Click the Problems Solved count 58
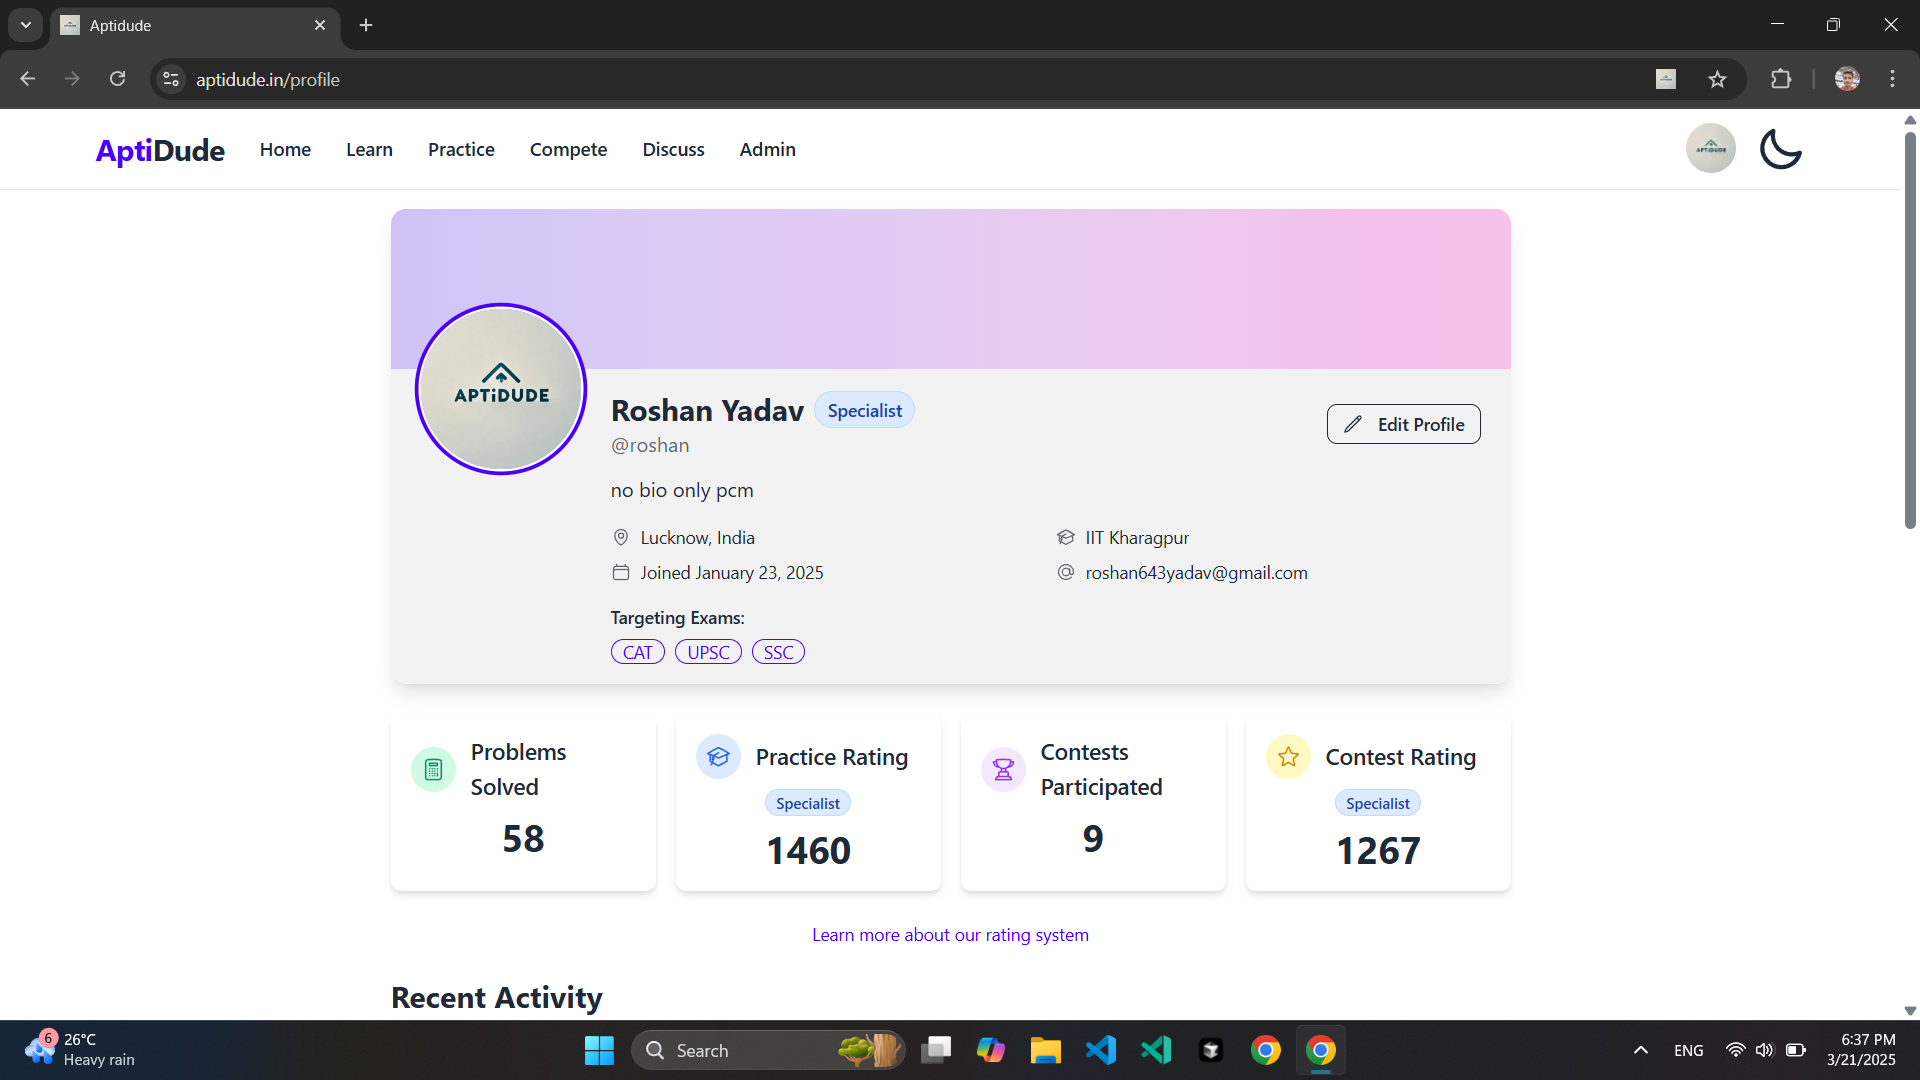1920x1080 pixels. point(523,839)
